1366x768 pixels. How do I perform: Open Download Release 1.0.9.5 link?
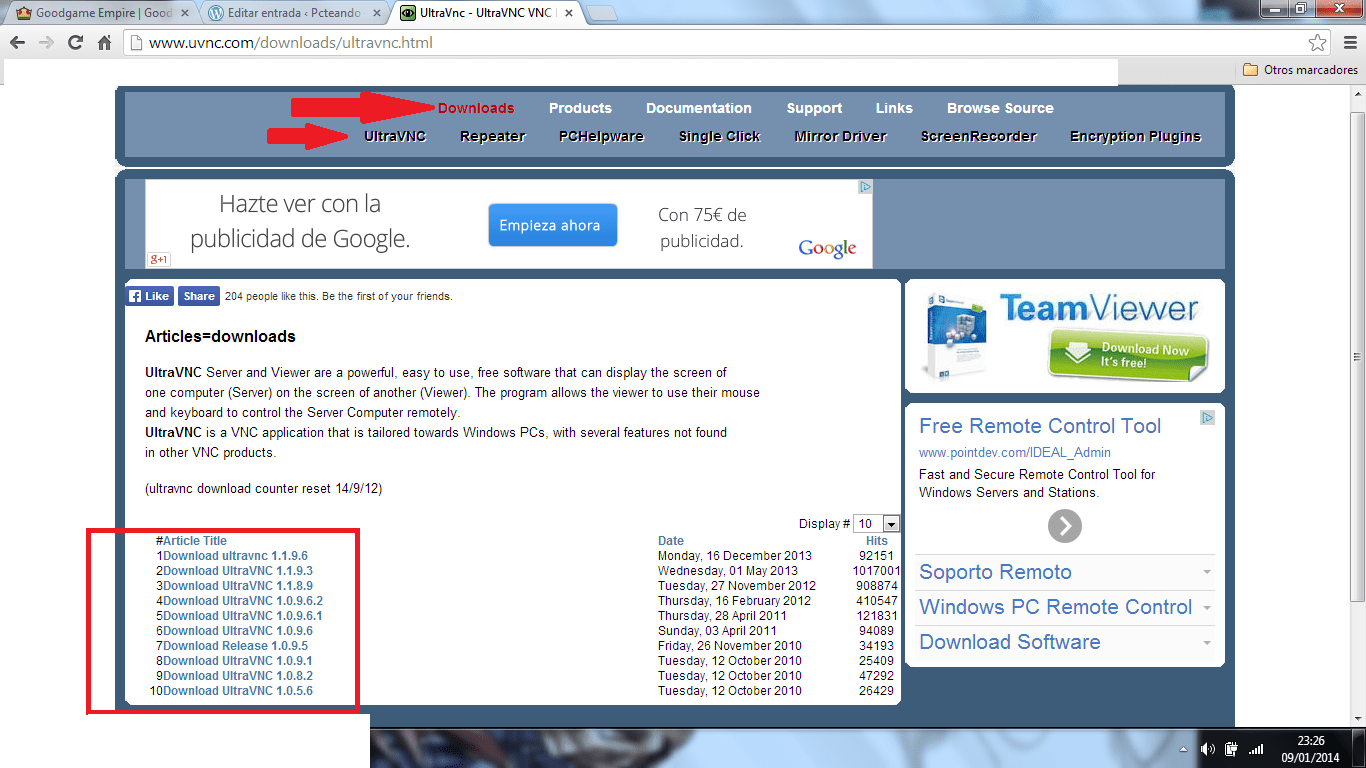(x=236, y=646)
